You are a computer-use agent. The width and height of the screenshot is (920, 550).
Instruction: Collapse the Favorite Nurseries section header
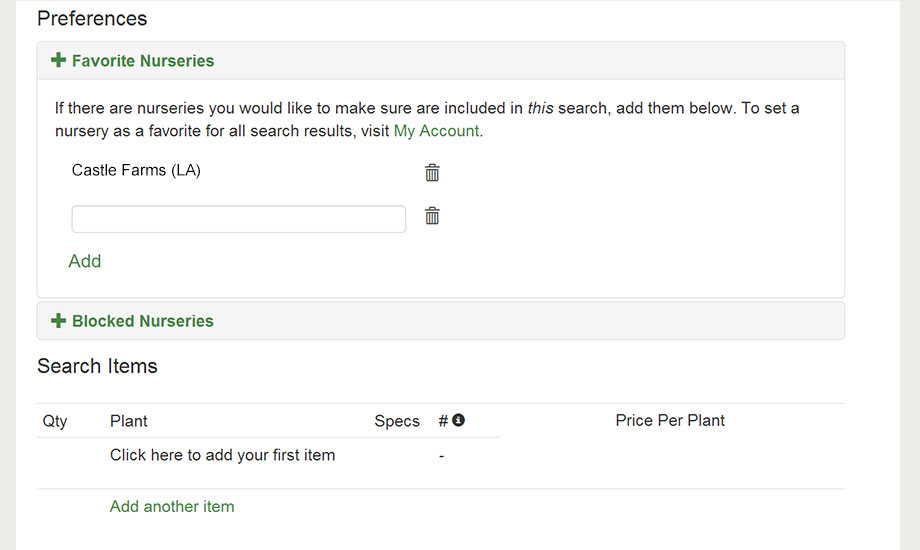[441, 60]
